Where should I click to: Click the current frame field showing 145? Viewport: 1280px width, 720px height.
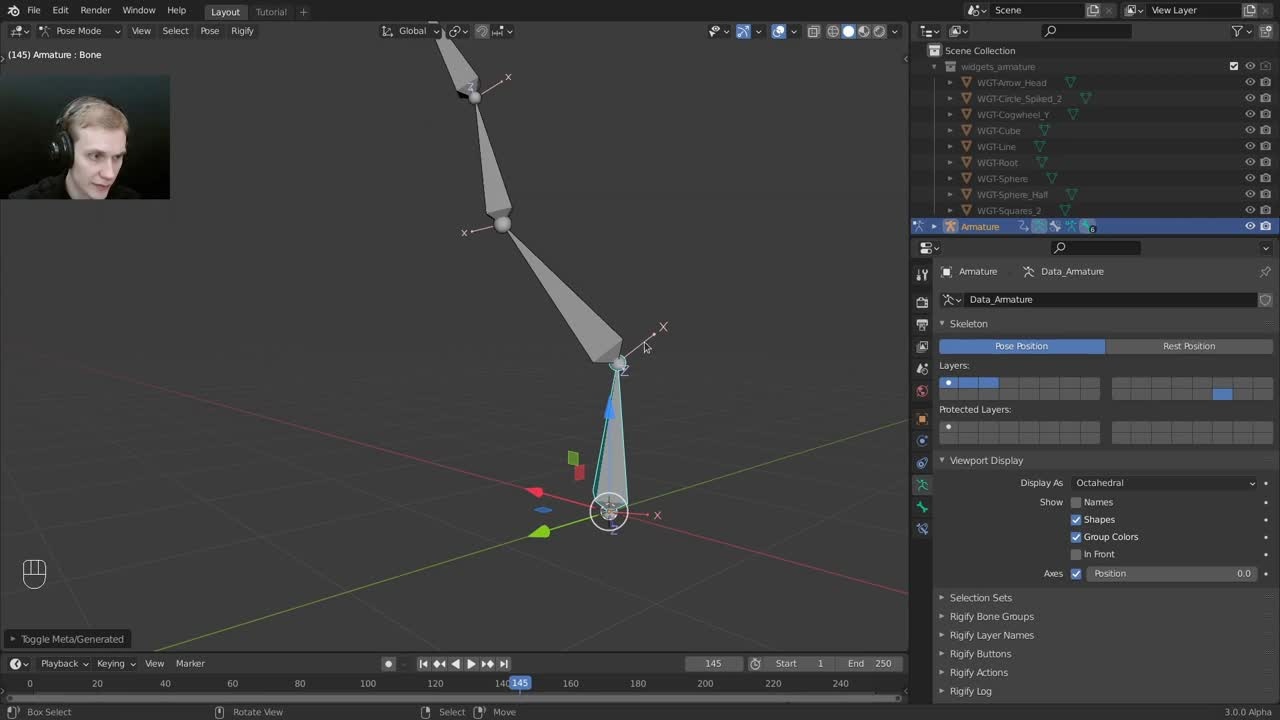(713, 664)
